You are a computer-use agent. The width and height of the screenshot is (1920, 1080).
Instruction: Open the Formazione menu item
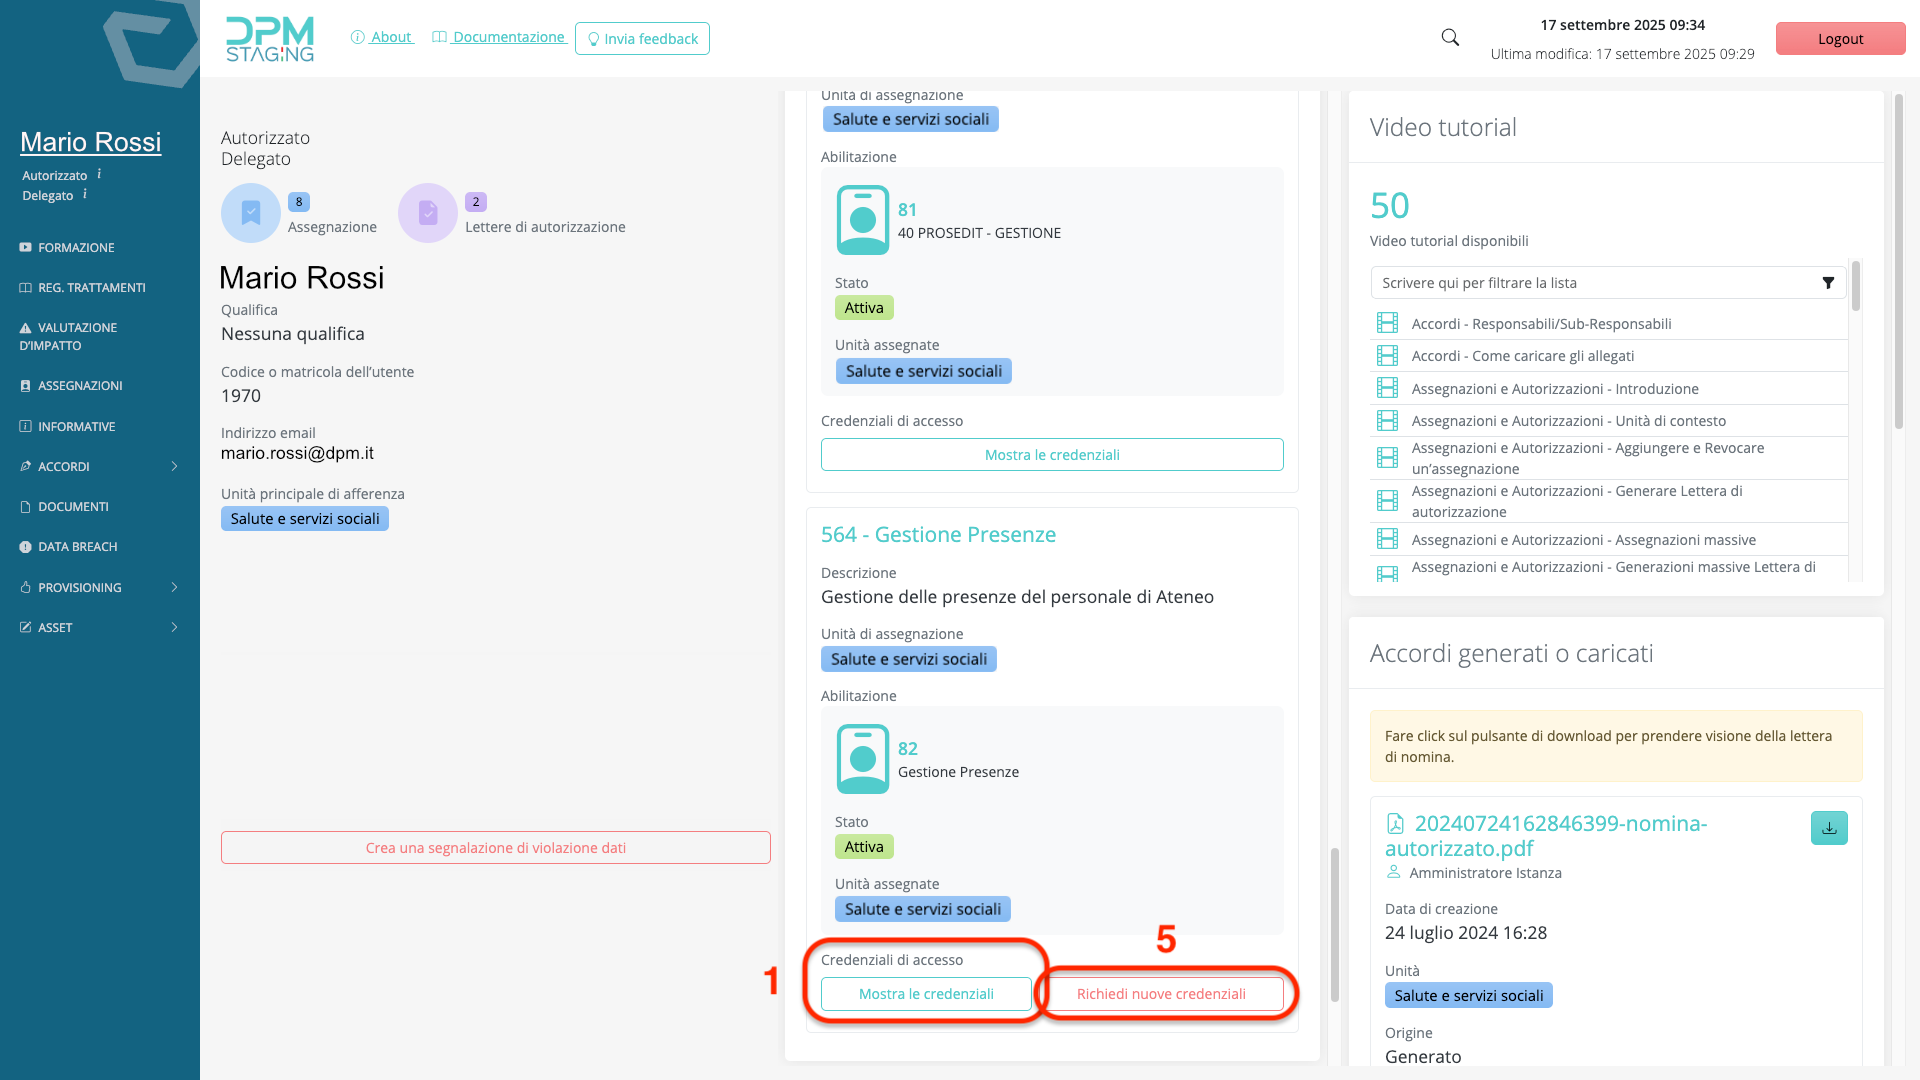coord(76,248)
